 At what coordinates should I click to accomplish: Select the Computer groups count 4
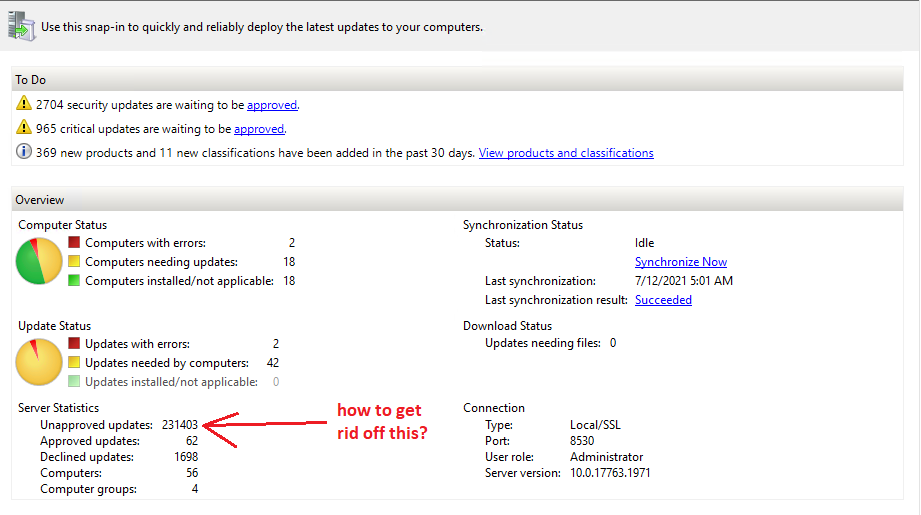click(194, 489)
